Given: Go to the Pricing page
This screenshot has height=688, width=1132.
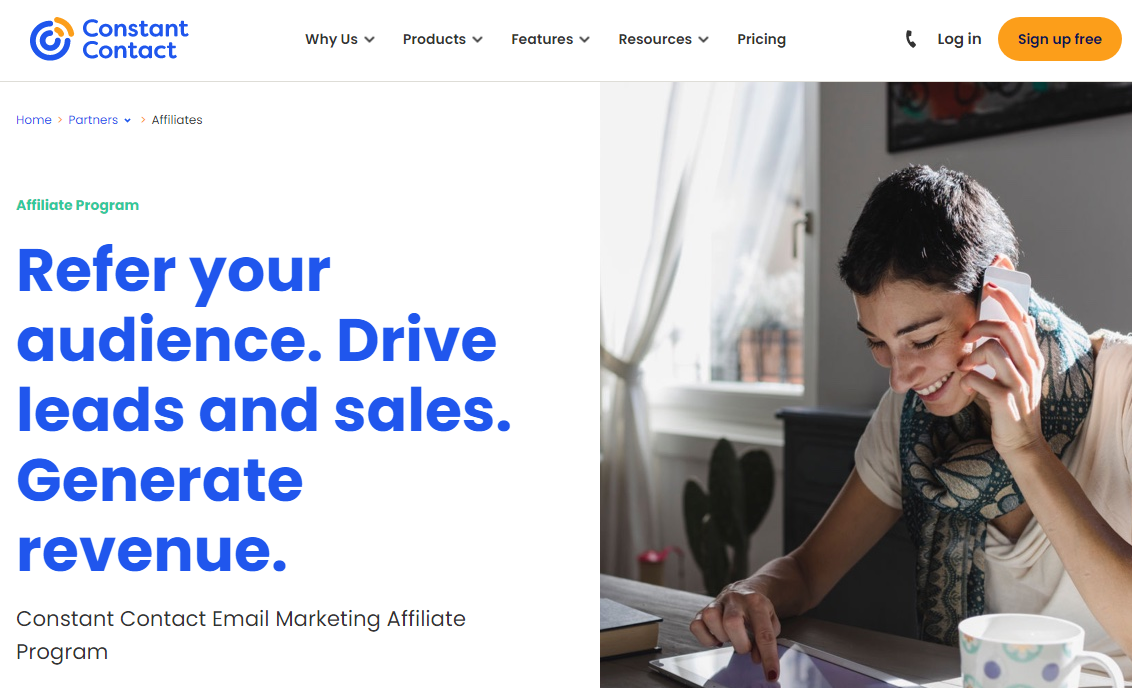Looking at the screenshot, I should (761, 39).
